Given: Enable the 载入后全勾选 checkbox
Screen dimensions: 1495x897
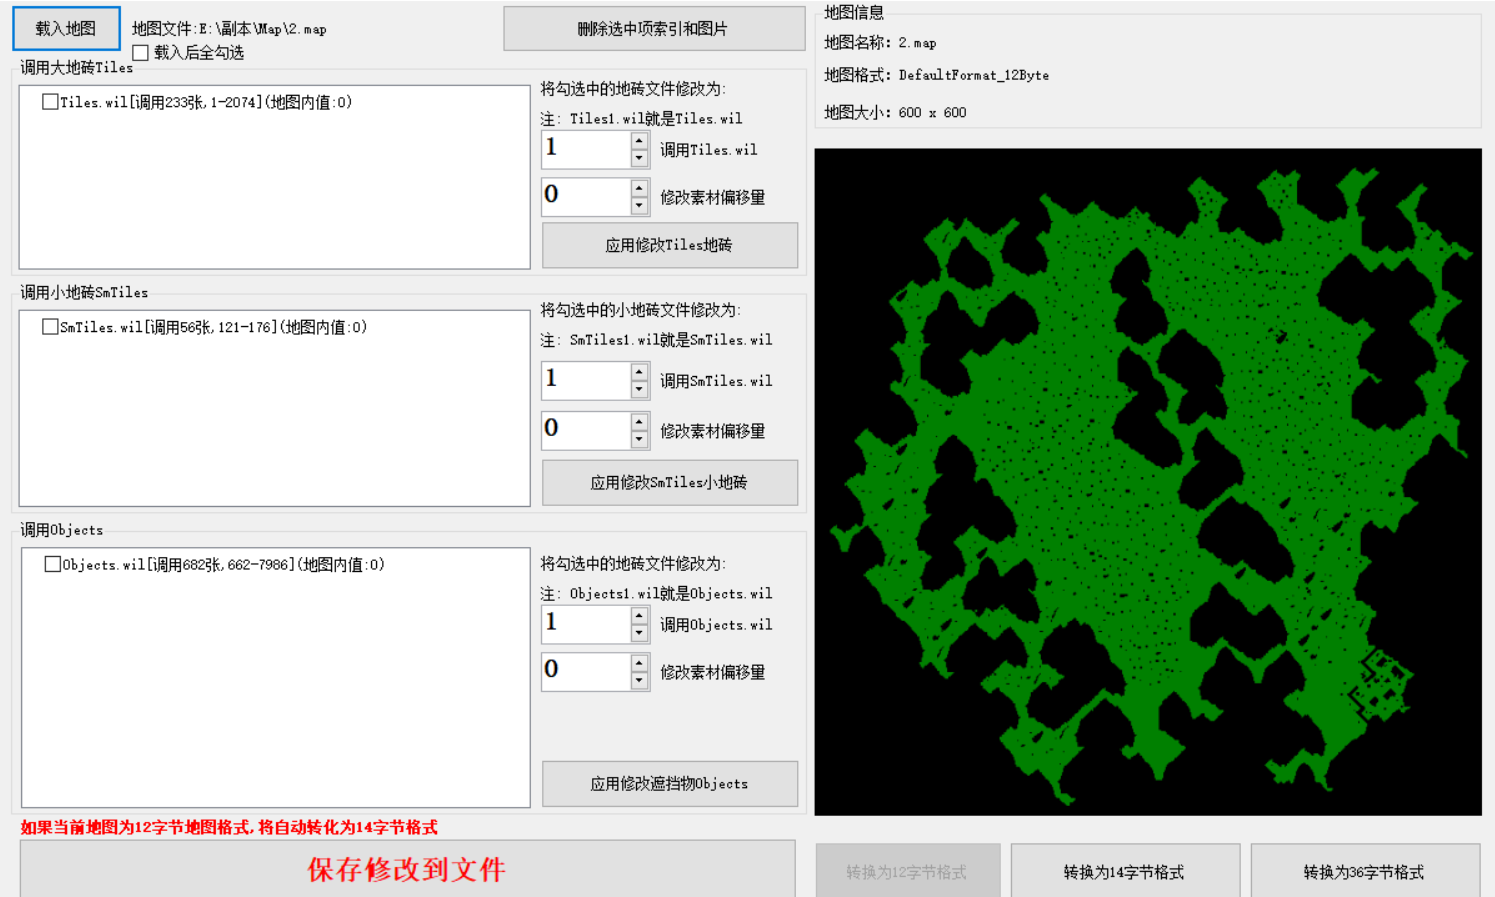Looking at the screenshot, I should (x=140, y=53).
